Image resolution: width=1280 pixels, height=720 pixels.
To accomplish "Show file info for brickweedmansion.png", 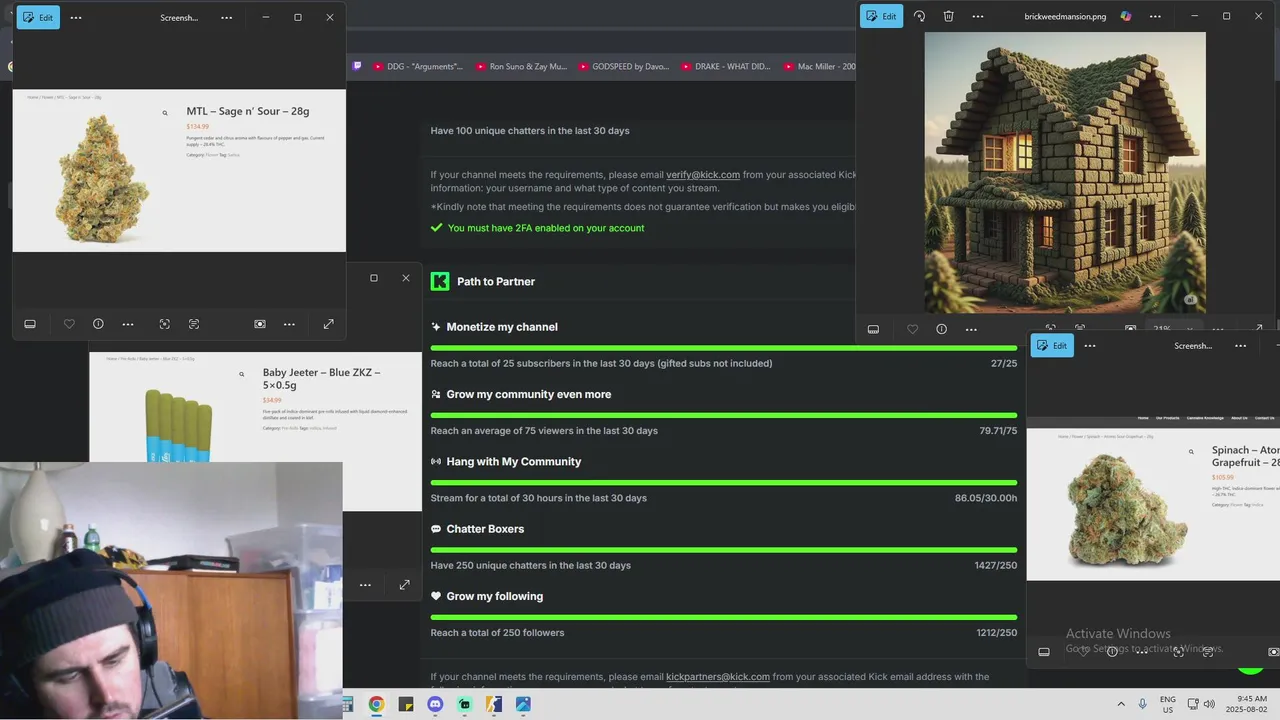I will (x=941, y=329).
